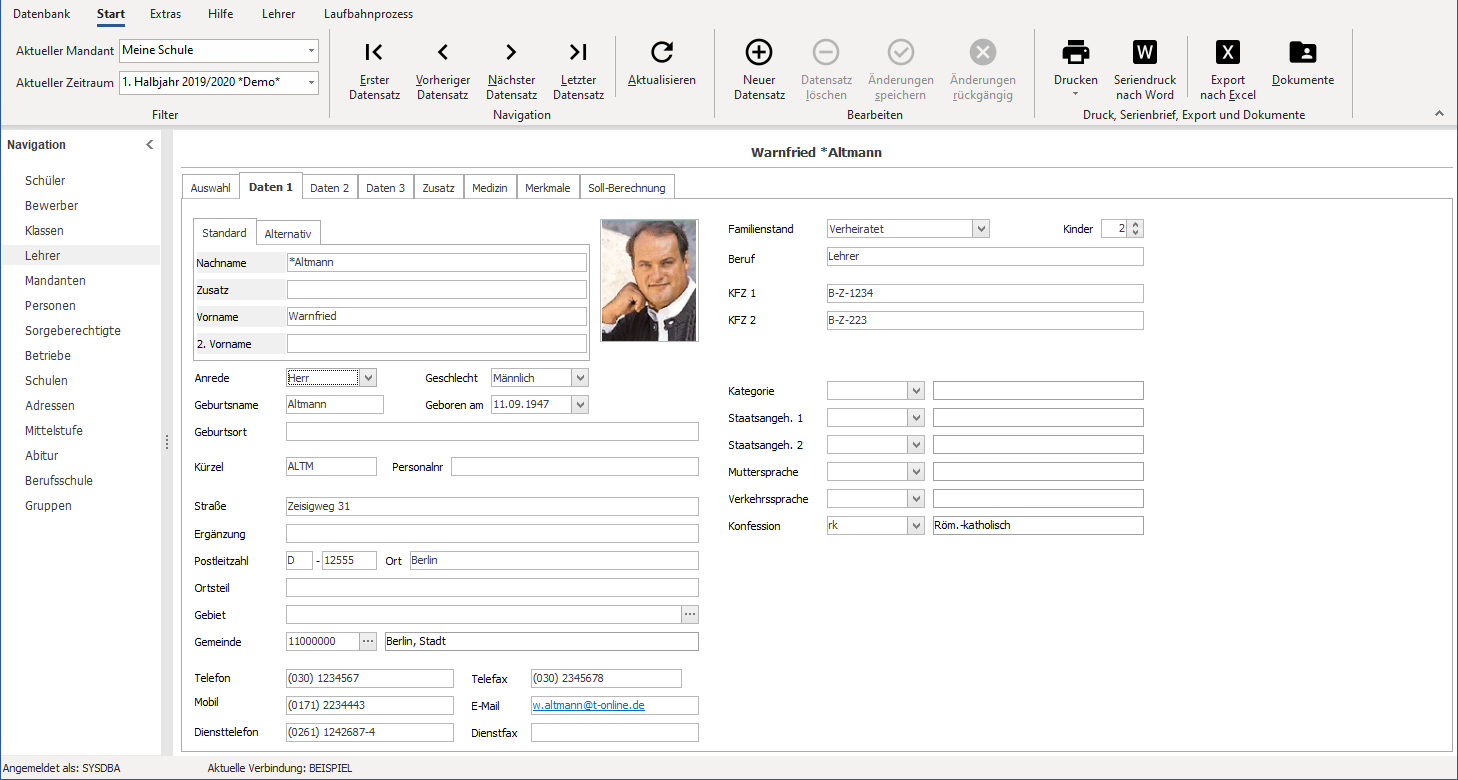The image size is (1458, 780).
Task: Open Staatsangeh. 1 dropdown
Action: click(x=916, y=418)
